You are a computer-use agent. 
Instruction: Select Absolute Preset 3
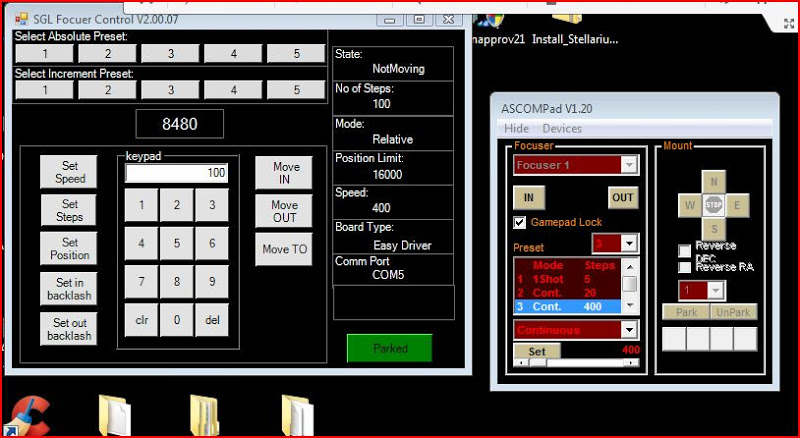coord(170,54)
